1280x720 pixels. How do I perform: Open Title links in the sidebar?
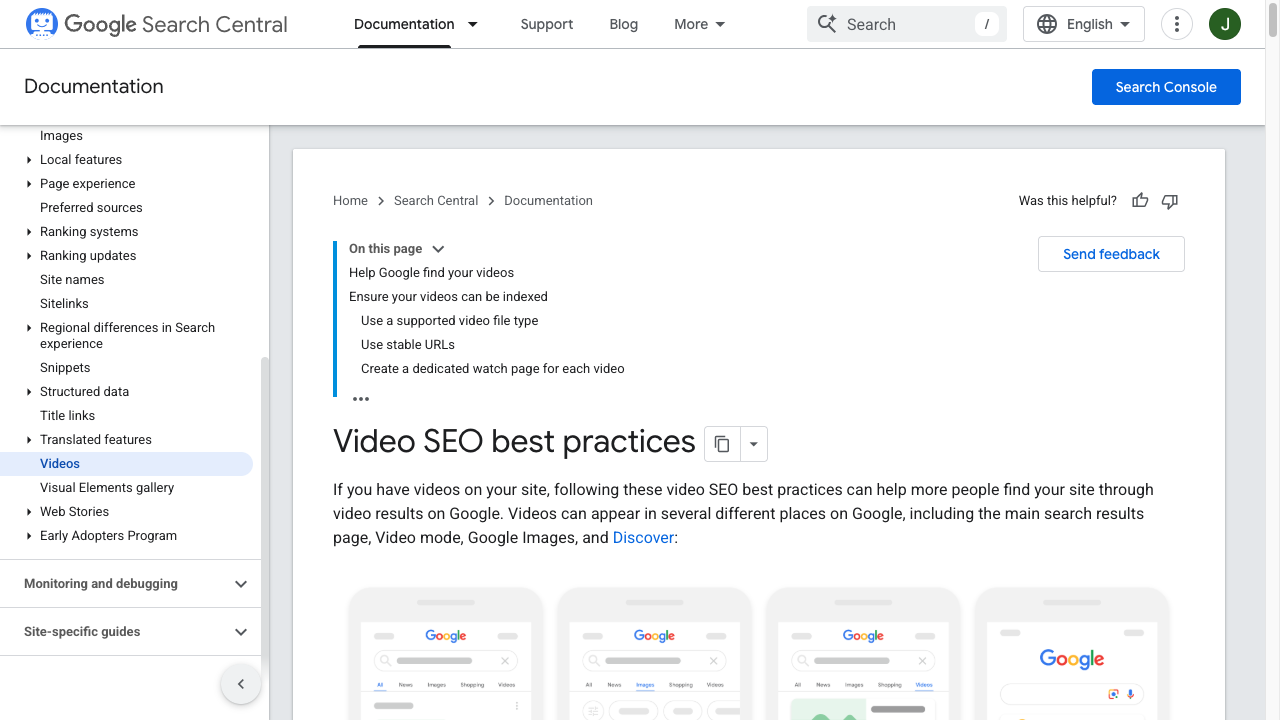67,416
